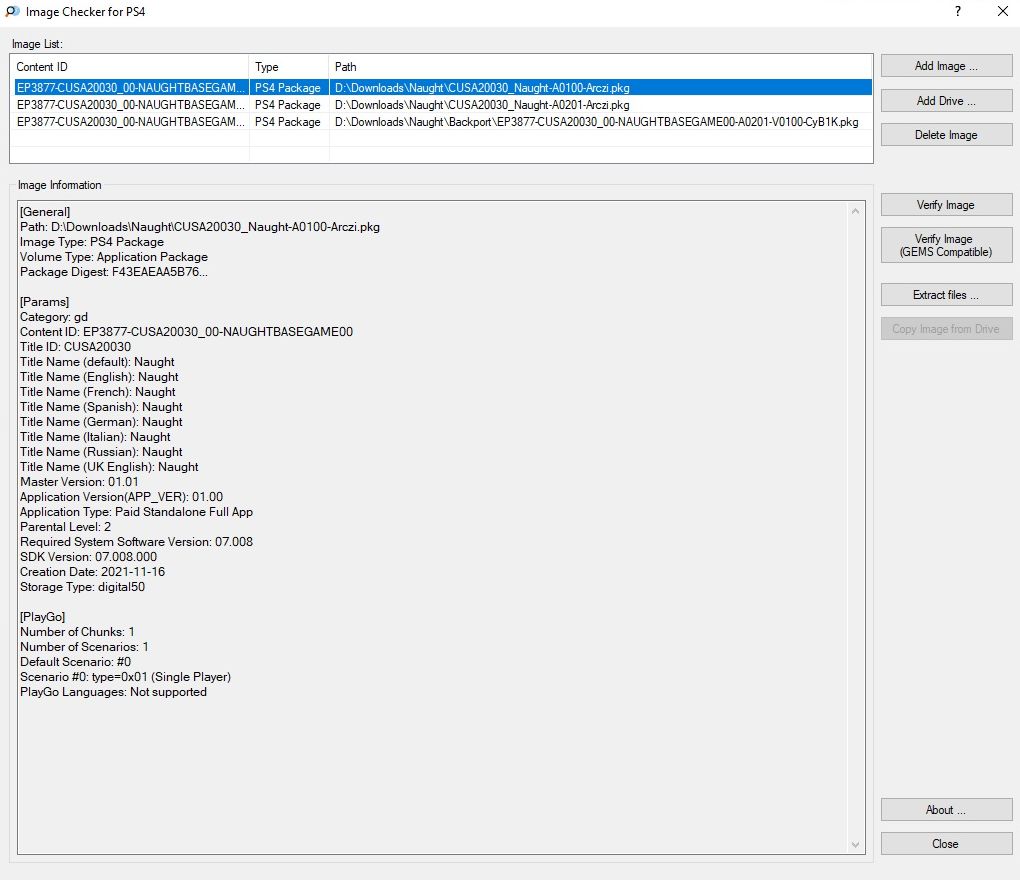Click the Add Drive button
Screen dimensions: 1020x880
click(946, 101)
